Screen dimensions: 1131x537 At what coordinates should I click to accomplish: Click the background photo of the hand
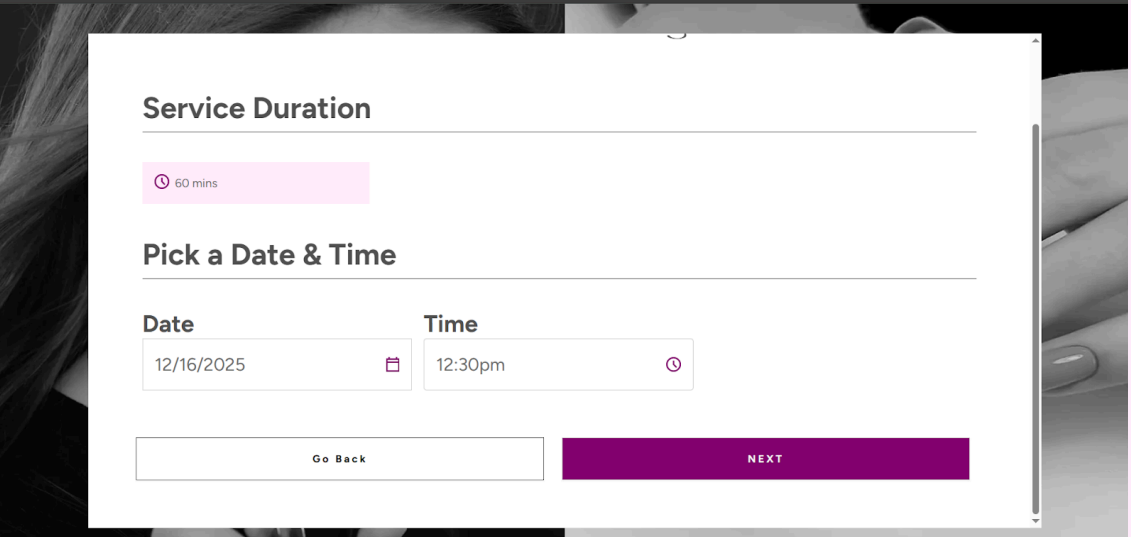[1085, 330]
